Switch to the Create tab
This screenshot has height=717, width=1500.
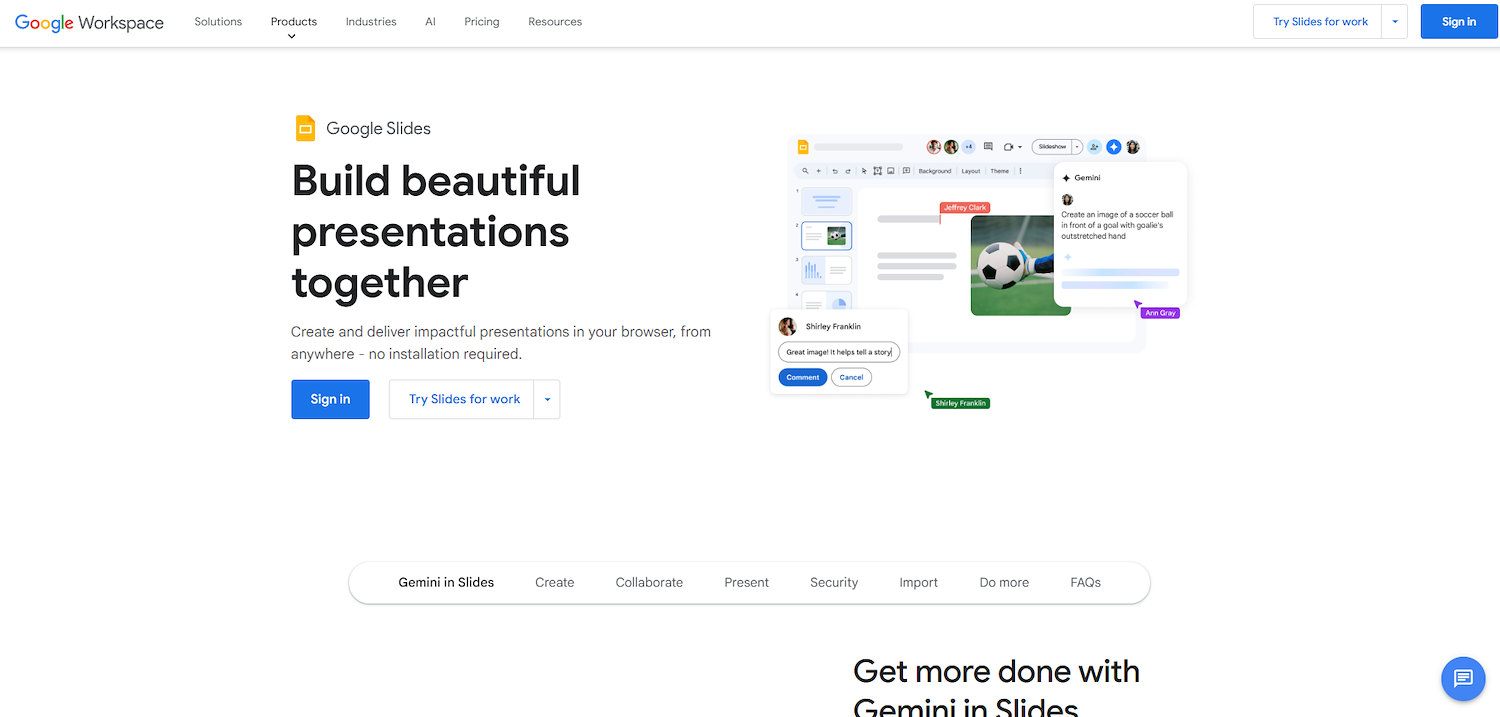(555, 582)
